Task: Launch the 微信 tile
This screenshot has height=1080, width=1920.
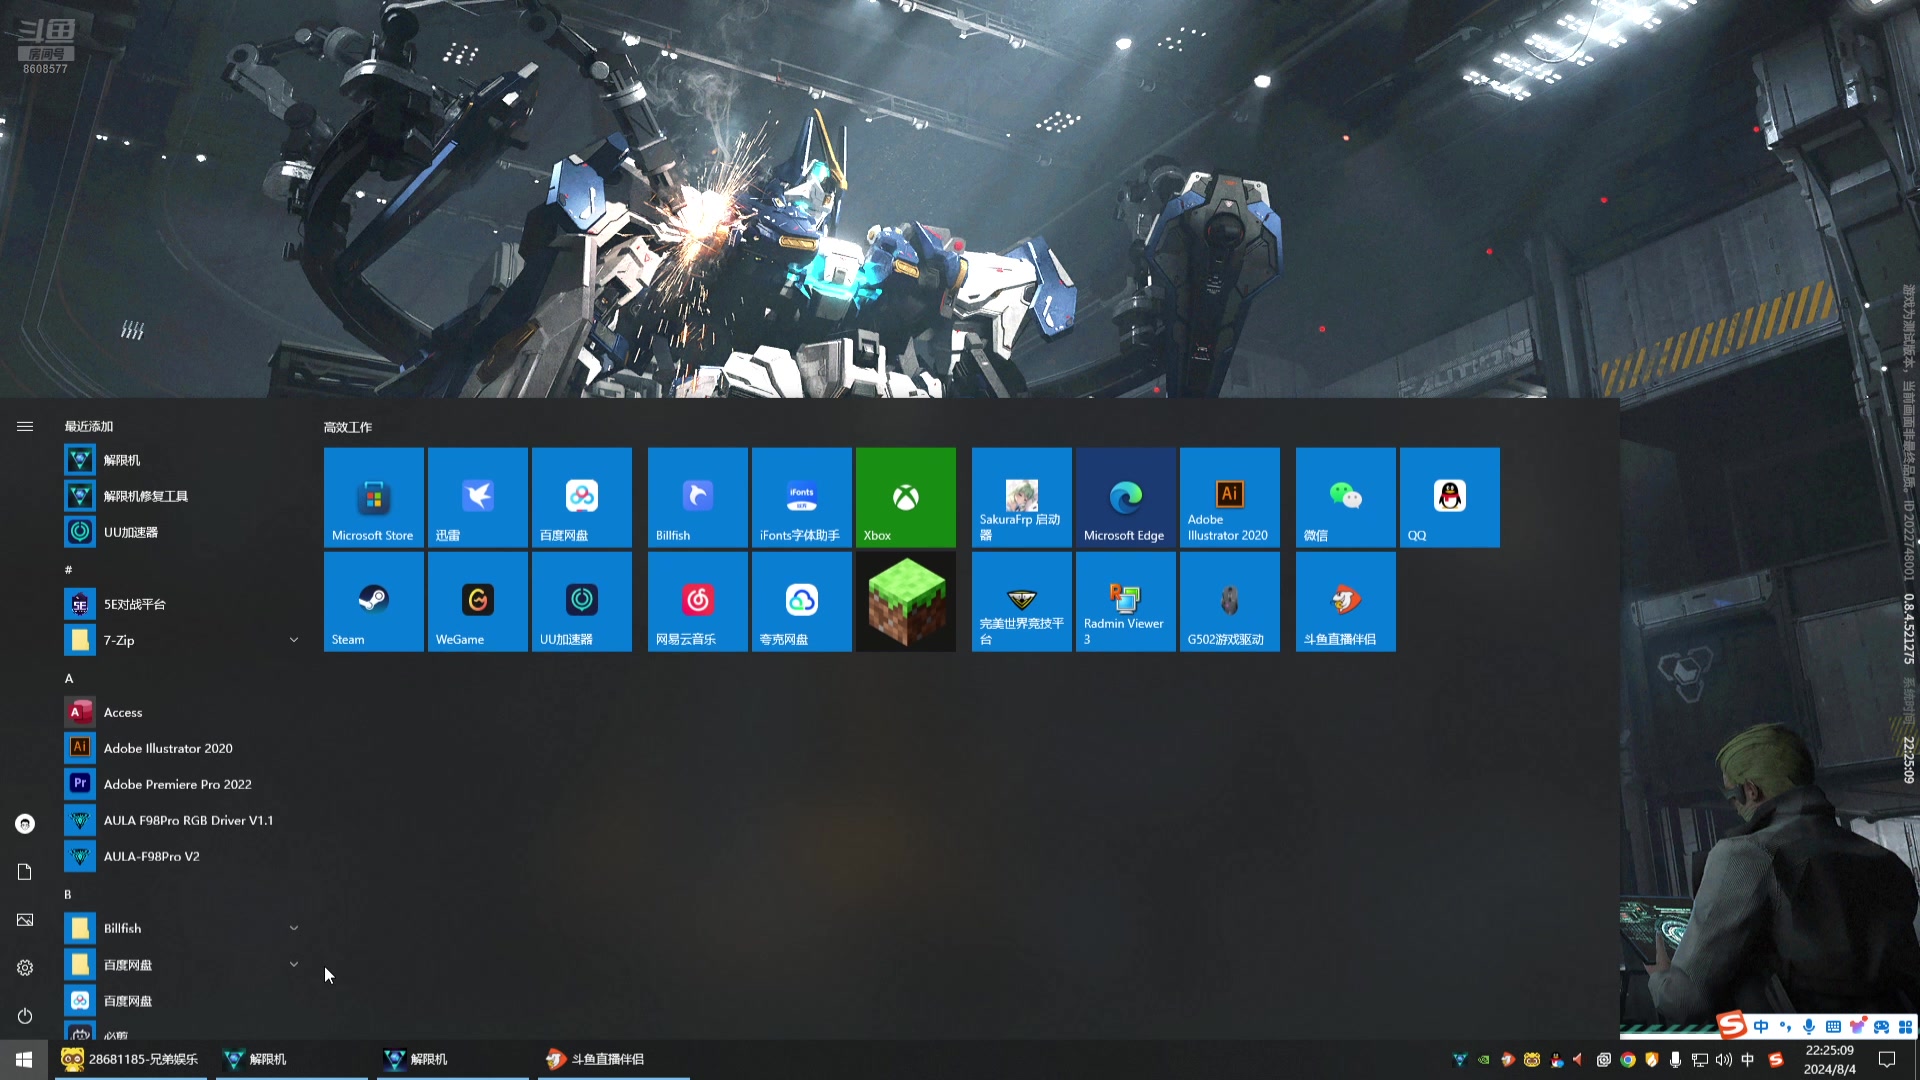Action: coord(1345,497)
